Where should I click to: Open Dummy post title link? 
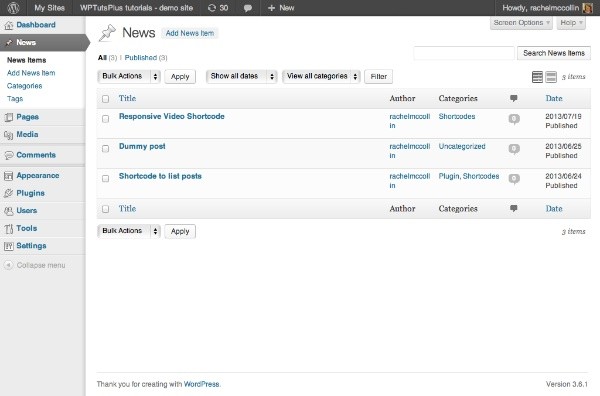(x=142, y=146)
